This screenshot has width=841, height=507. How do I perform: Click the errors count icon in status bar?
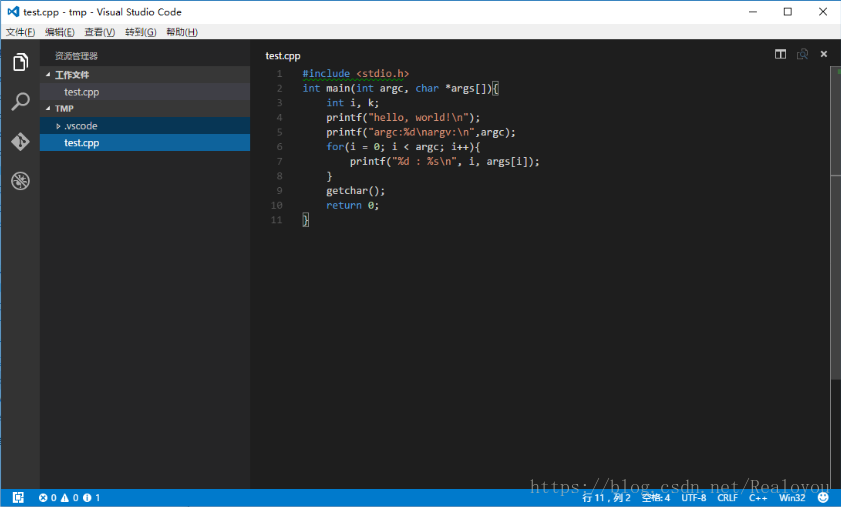click(43, 498)
